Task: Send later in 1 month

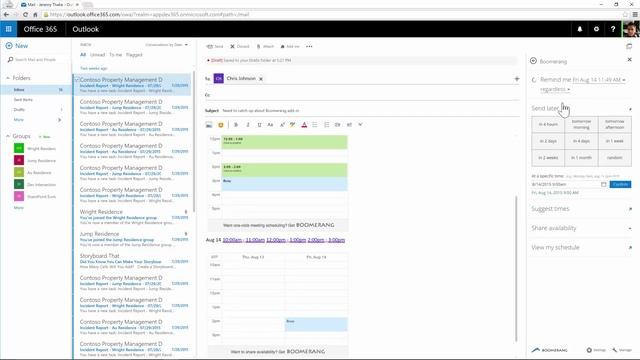Action: 581,158
